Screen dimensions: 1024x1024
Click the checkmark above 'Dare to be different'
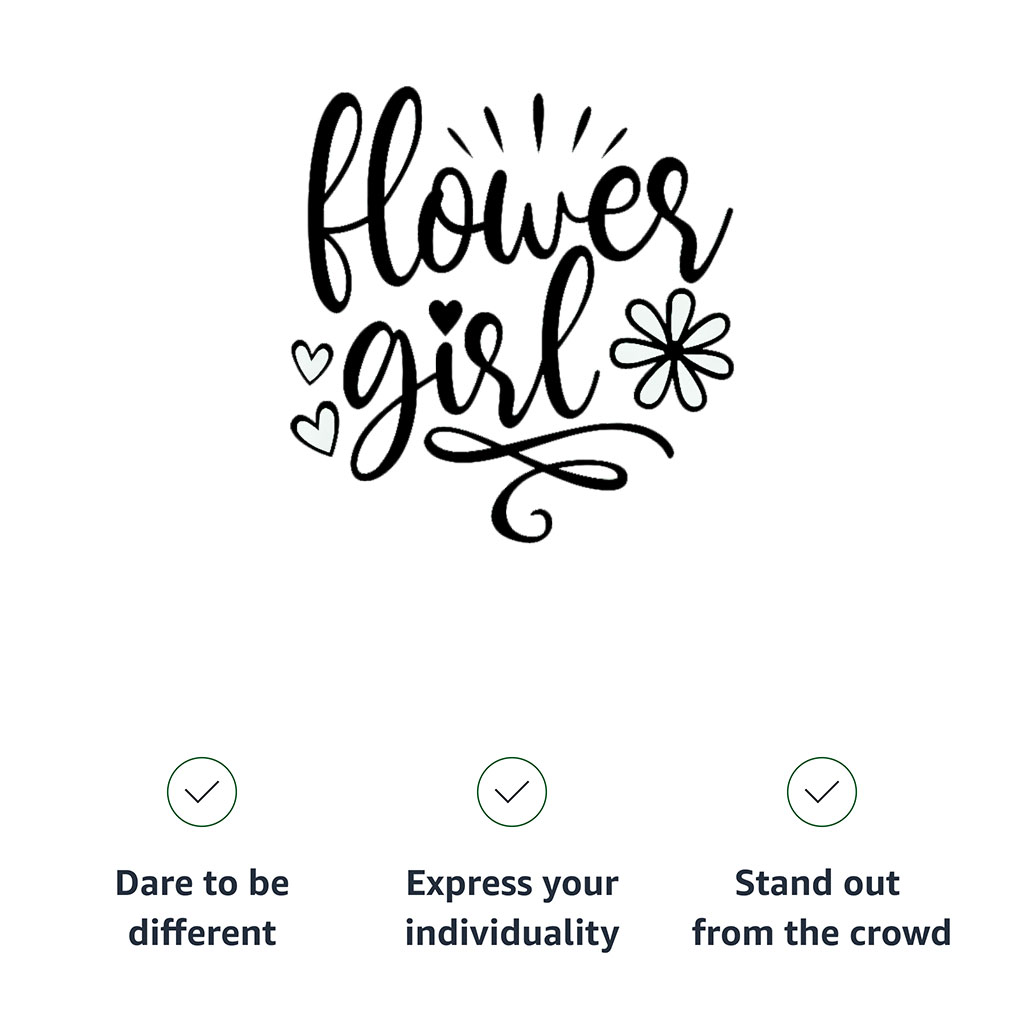click(202, 792)
